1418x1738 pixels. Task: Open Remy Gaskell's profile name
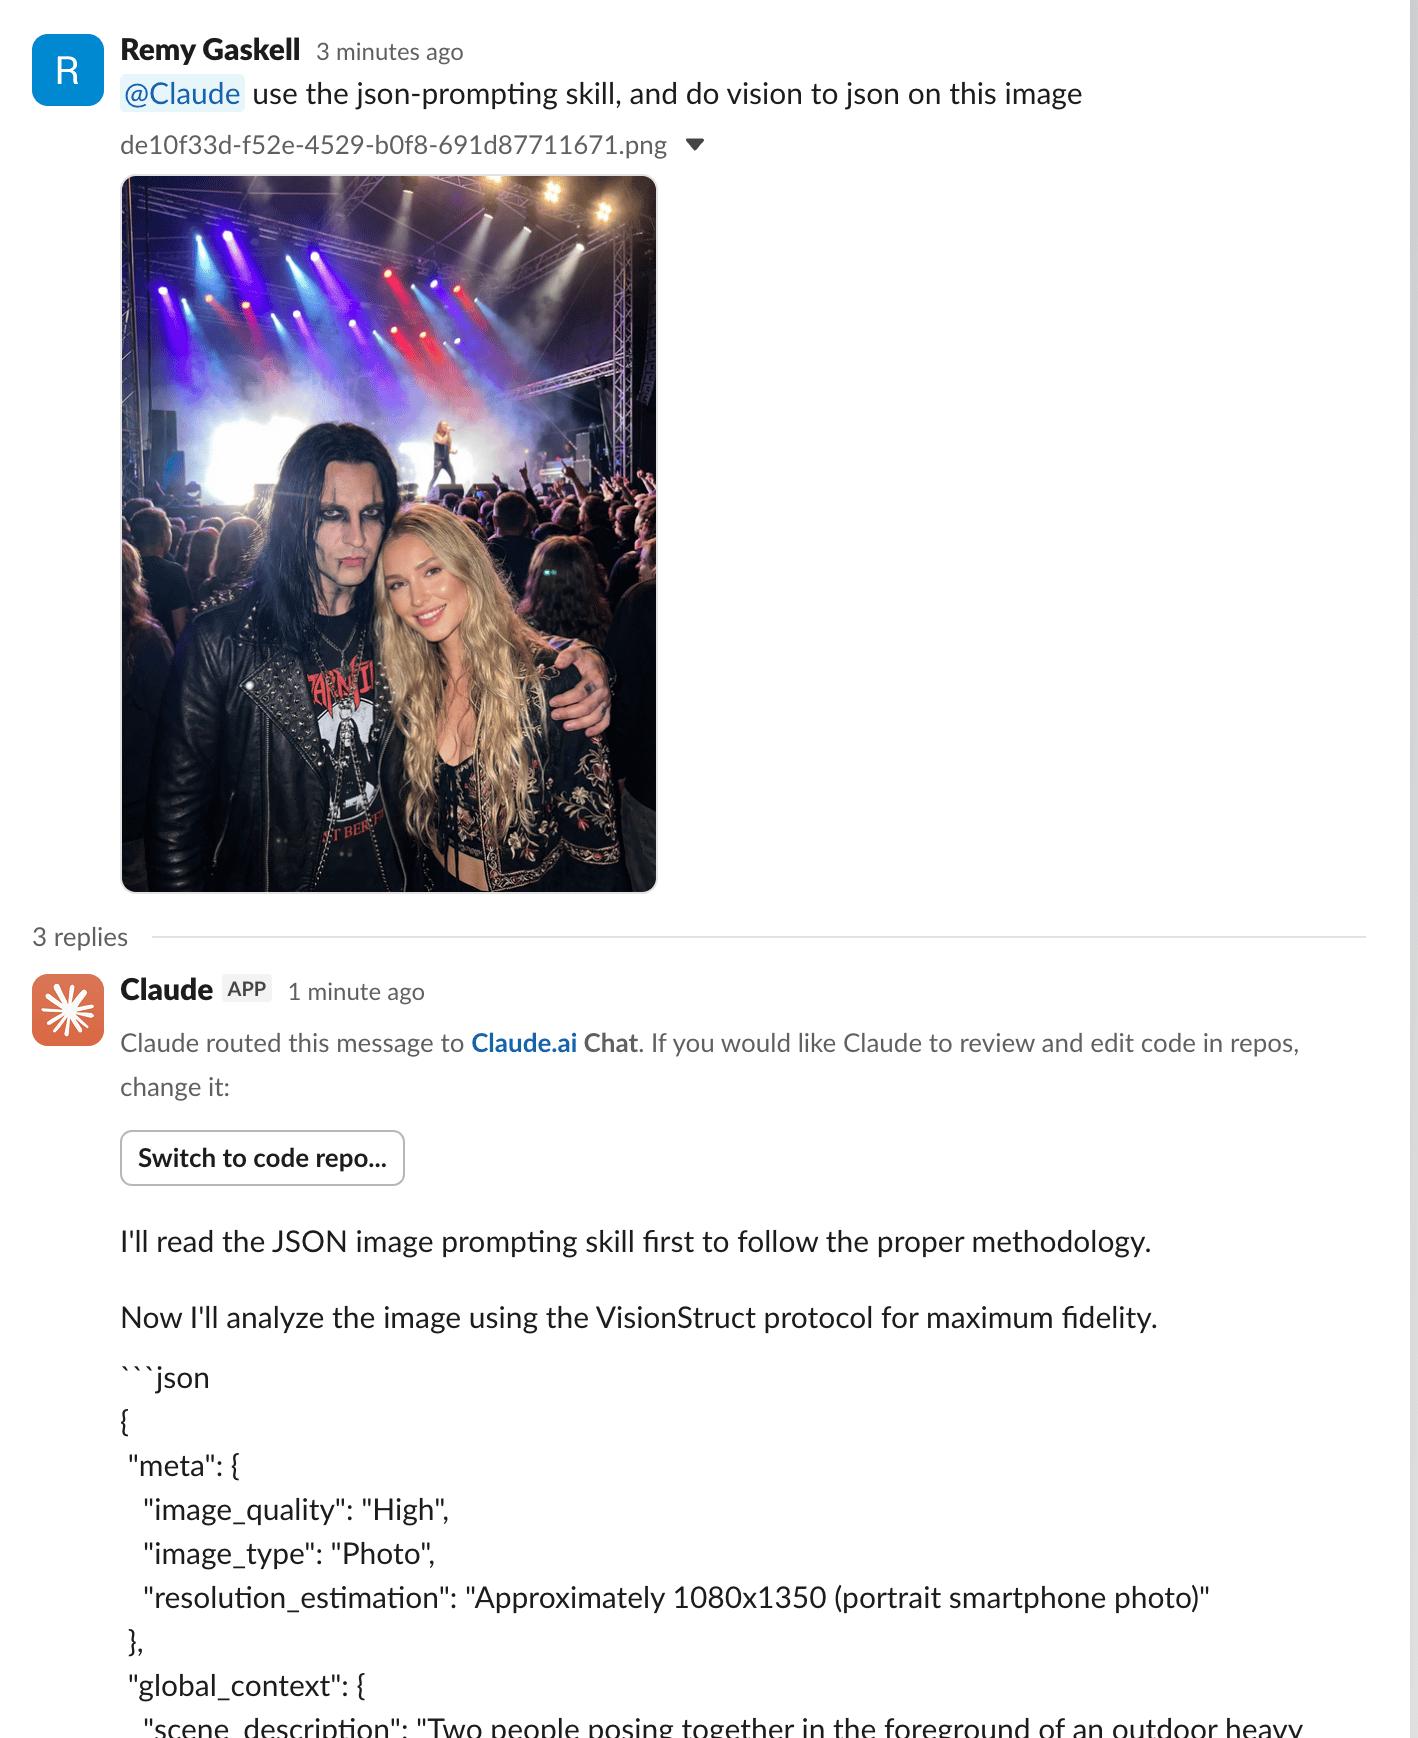point(210,50)
